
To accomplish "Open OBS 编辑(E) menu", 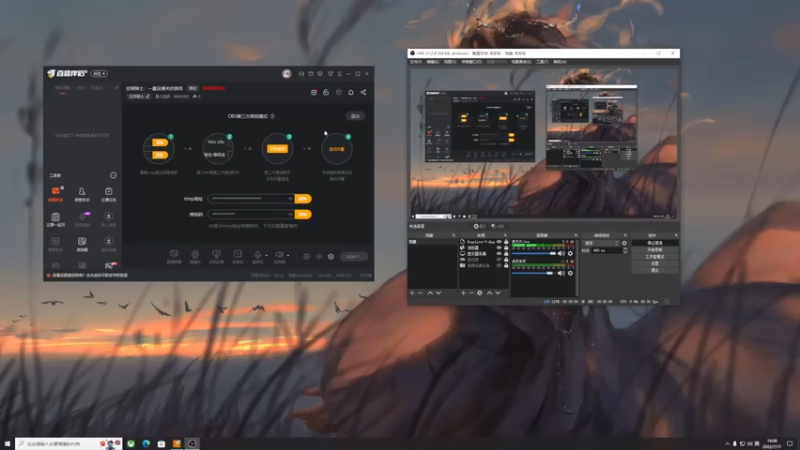I will click(x=433, y=62).
